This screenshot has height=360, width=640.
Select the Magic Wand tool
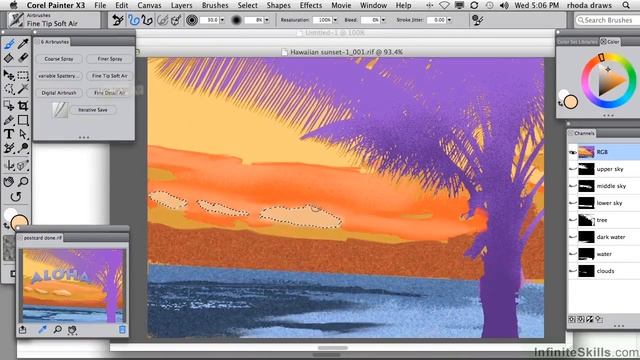(23, 89)
